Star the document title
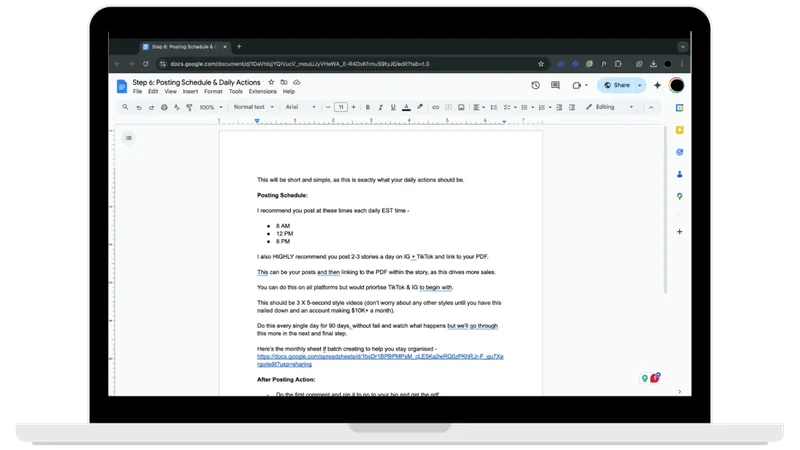The image size is (800, 450). click(271, 82)
